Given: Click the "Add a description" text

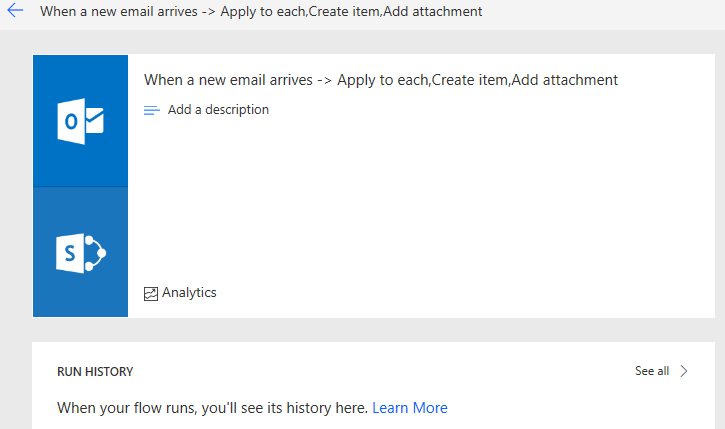Looking at the screenshot, I should [x=218, y=110].
